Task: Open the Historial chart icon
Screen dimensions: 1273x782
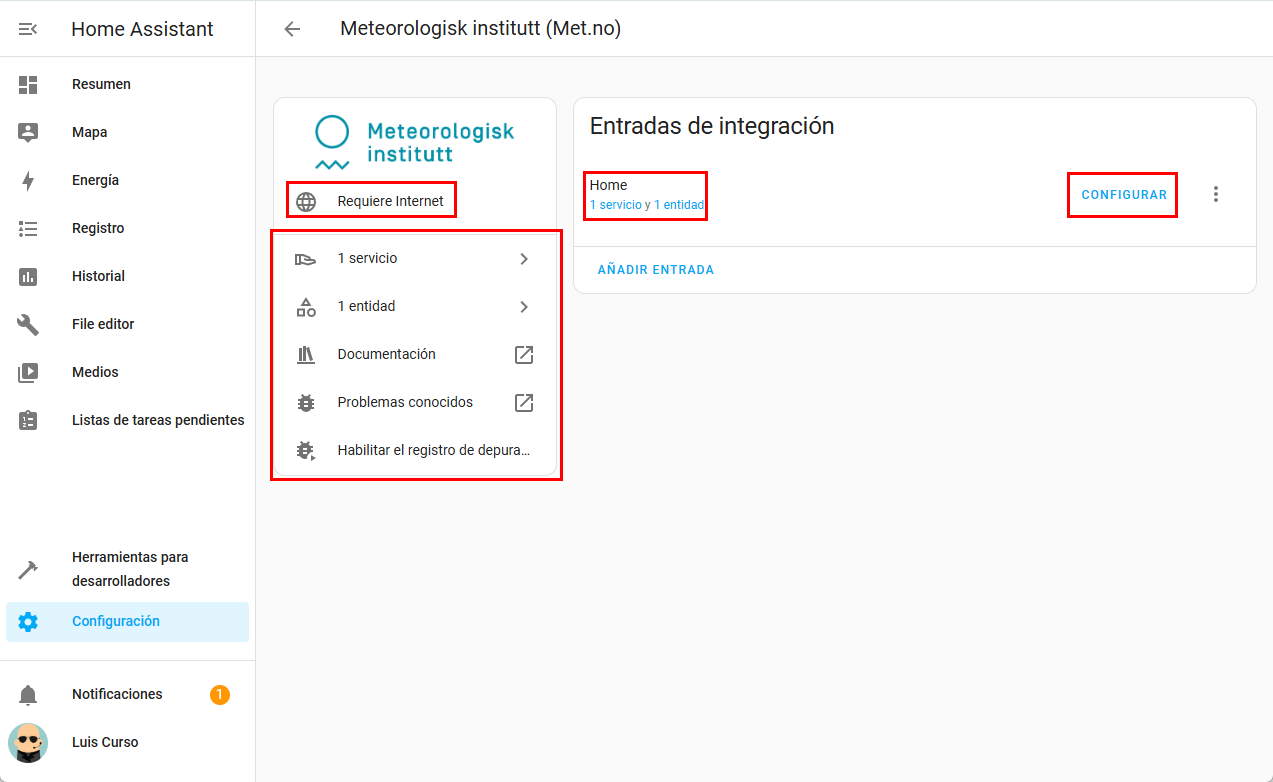Action: 28,277
